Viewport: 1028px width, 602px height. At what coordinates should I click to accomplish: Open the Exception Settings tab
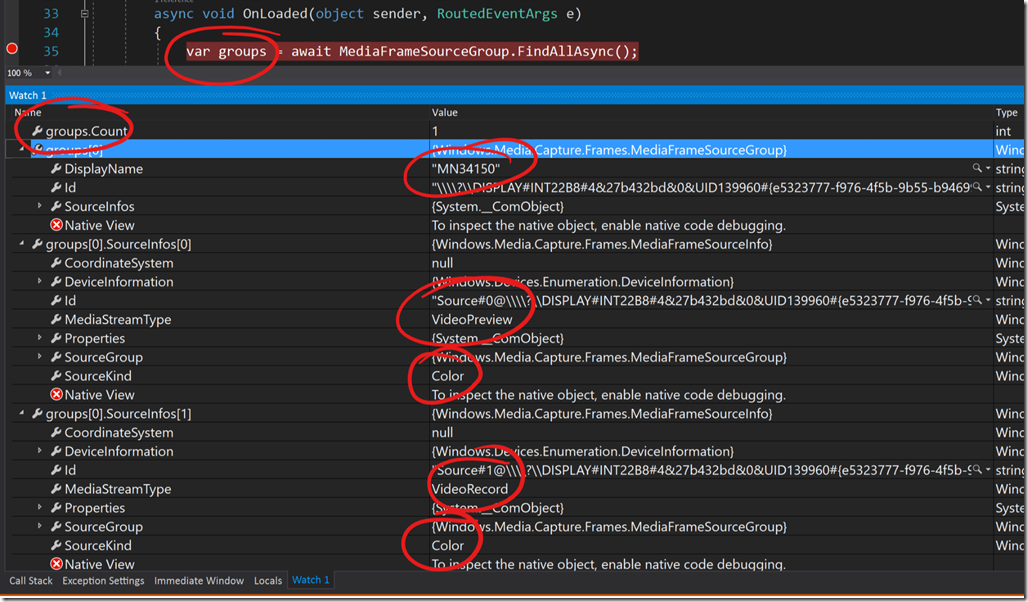(103, 580)
